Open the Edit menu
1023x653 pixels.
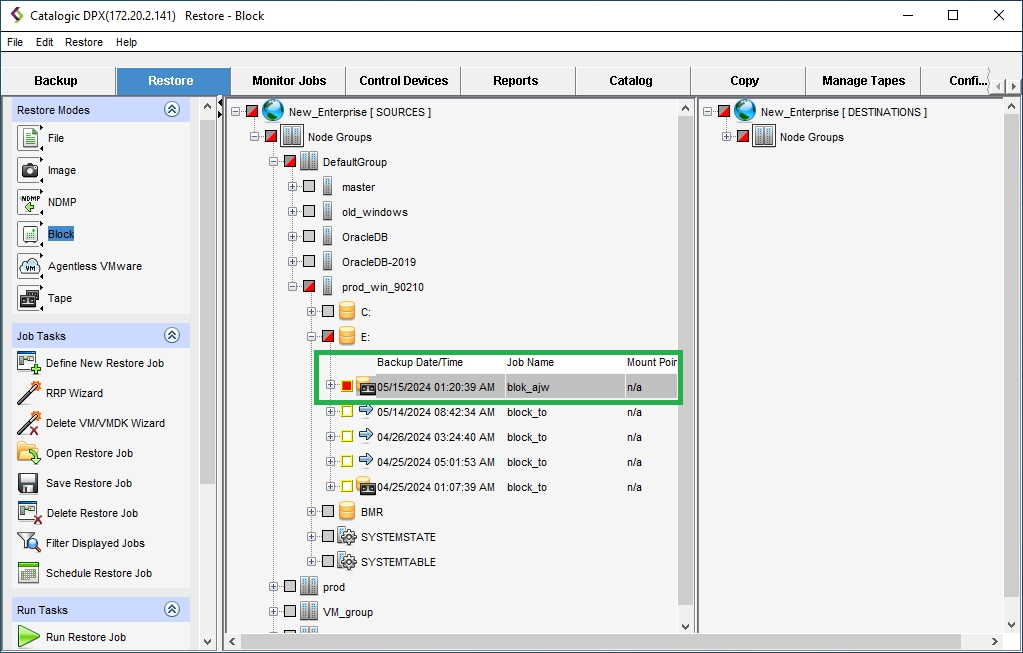44,42
